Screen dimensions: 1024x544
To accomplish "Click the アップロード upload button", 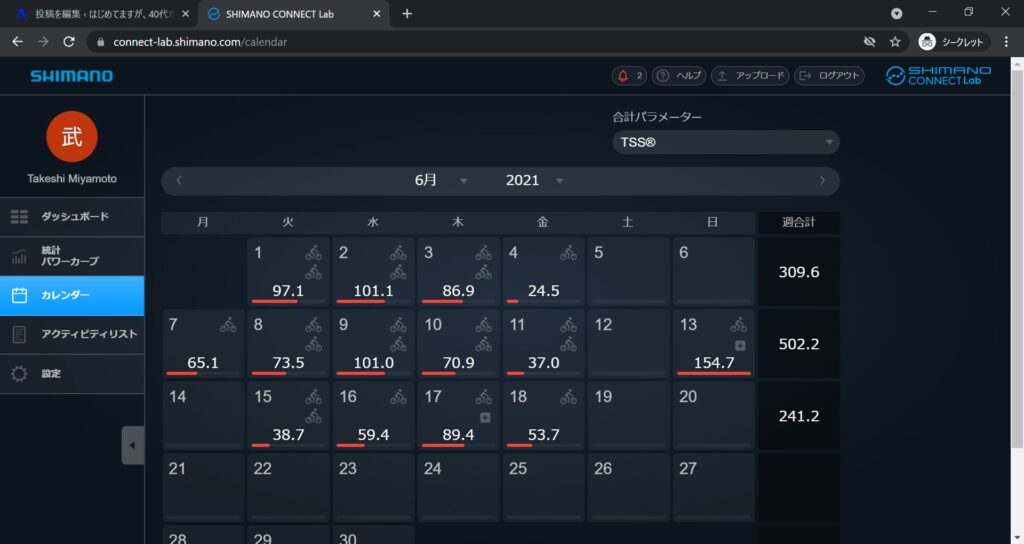I will click(x=749, y=76).
